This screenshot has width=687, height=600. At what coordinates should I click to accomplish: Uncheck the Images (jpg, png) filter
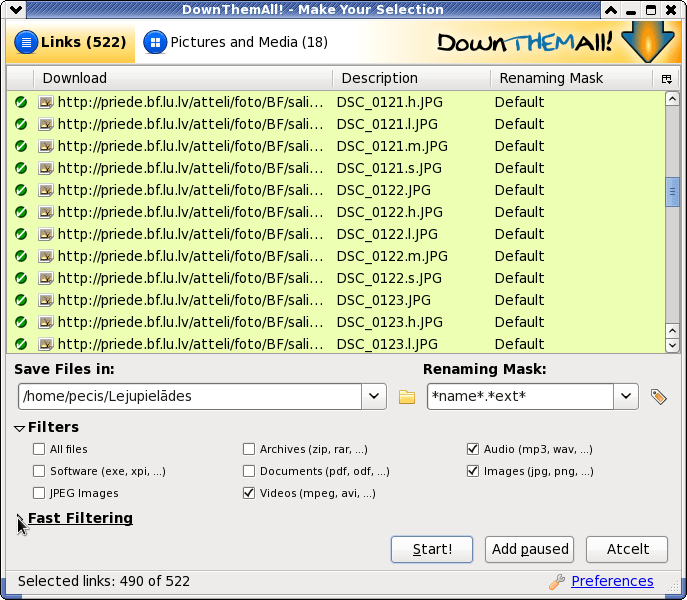click(473, 471)
